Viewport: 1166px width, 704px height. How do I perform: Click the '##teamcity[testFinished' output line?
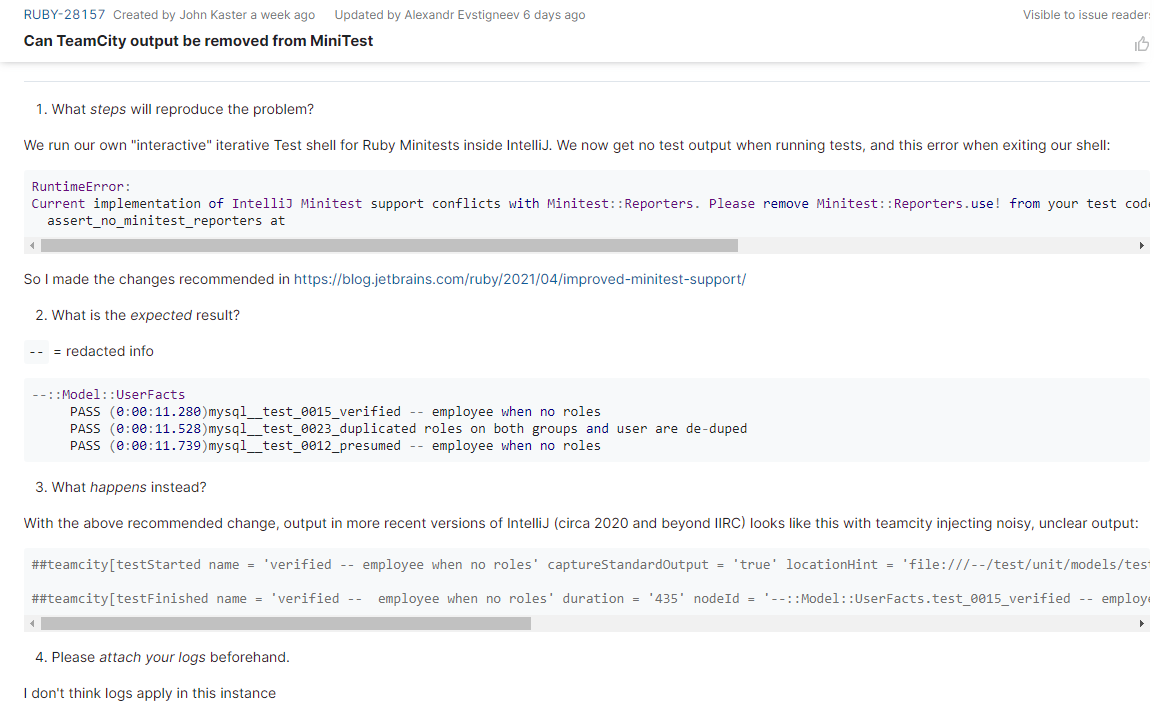point(590,599)
